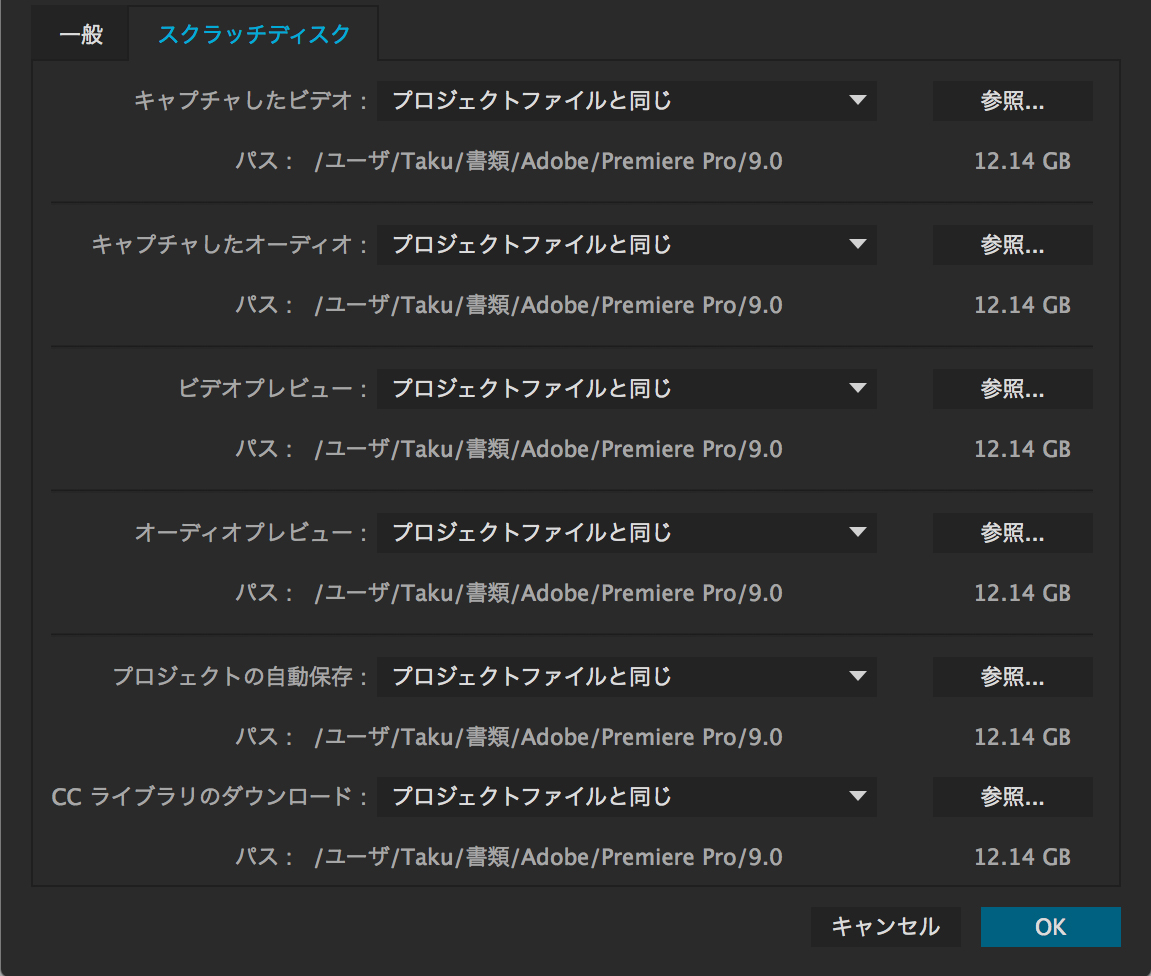Open the キャプチャしたオーディオ location dropdown

click(627, 244)
